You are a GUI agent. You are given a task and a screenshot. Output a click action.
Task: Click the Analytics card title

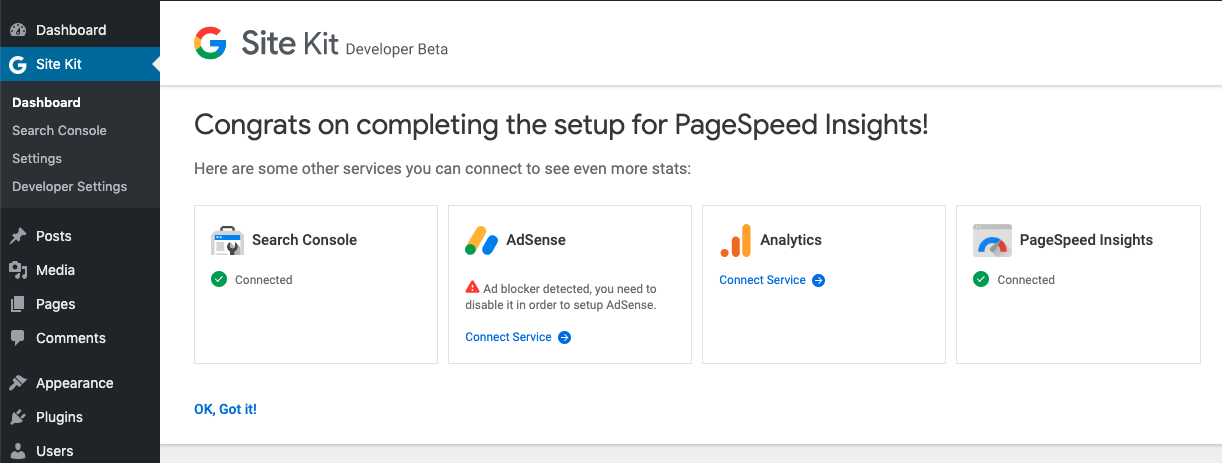(x=791, y=240)
